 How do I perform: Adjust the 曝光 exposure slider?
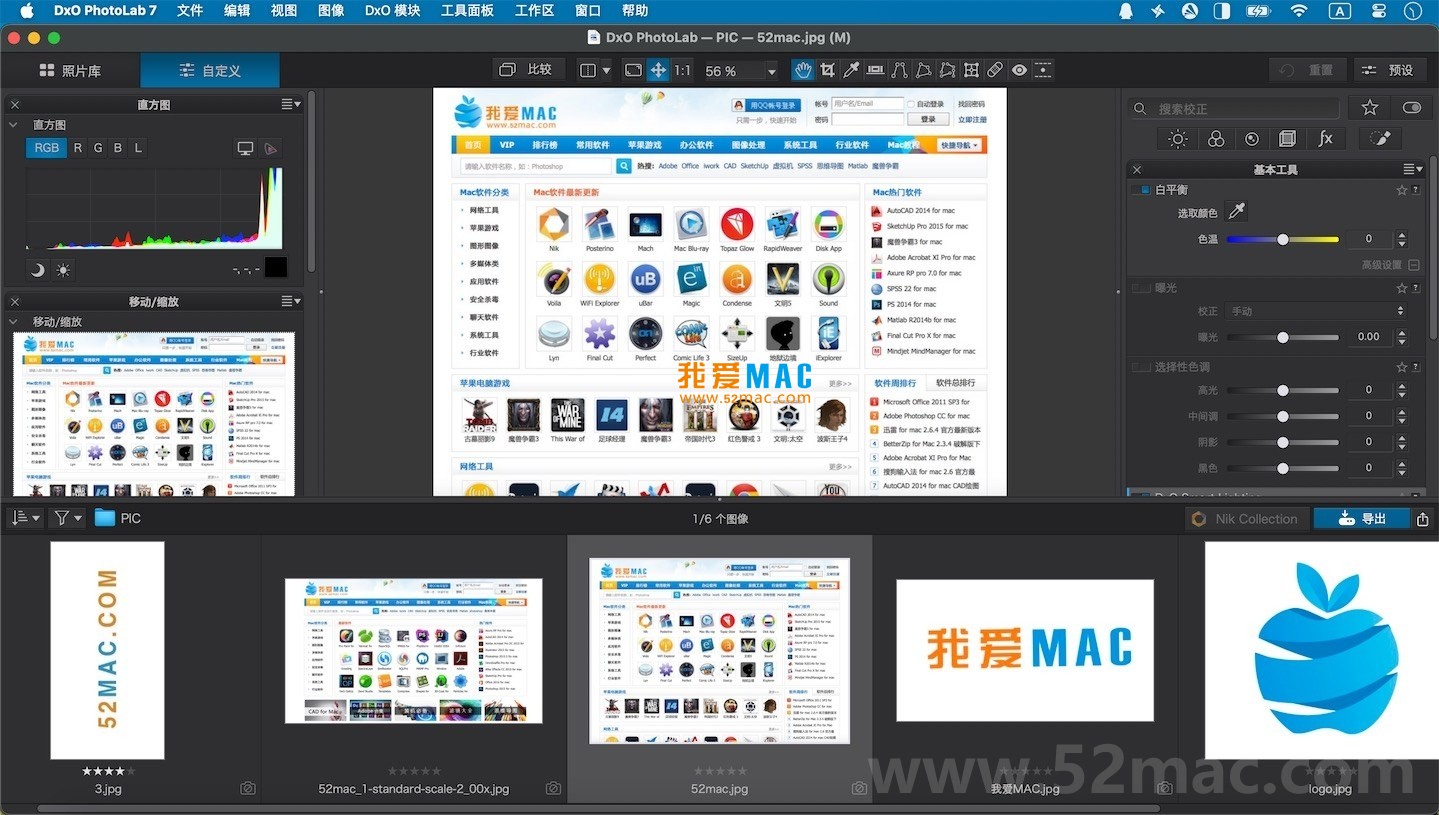[x=1283, y=337]
